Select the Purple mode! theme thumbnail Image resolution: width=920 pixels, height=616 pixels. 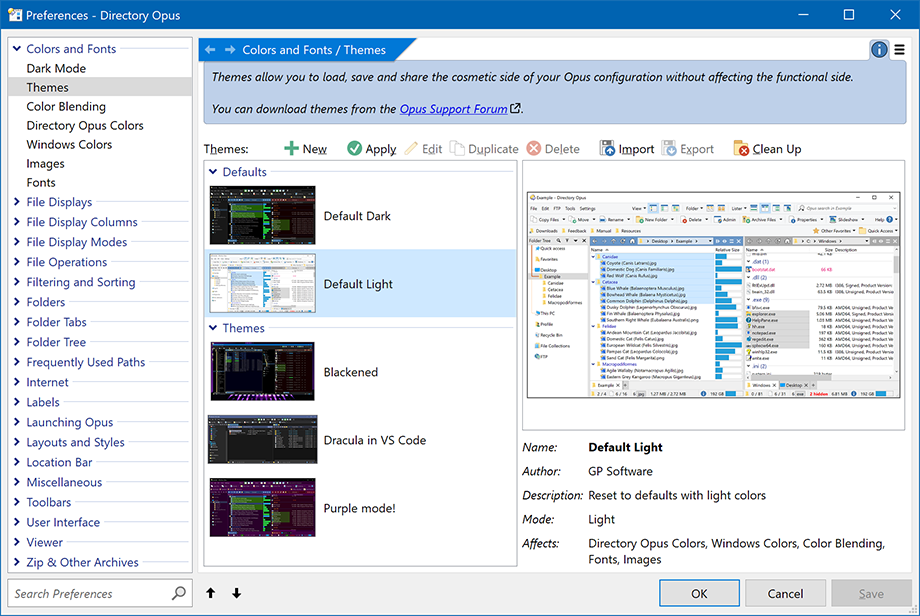262,507
